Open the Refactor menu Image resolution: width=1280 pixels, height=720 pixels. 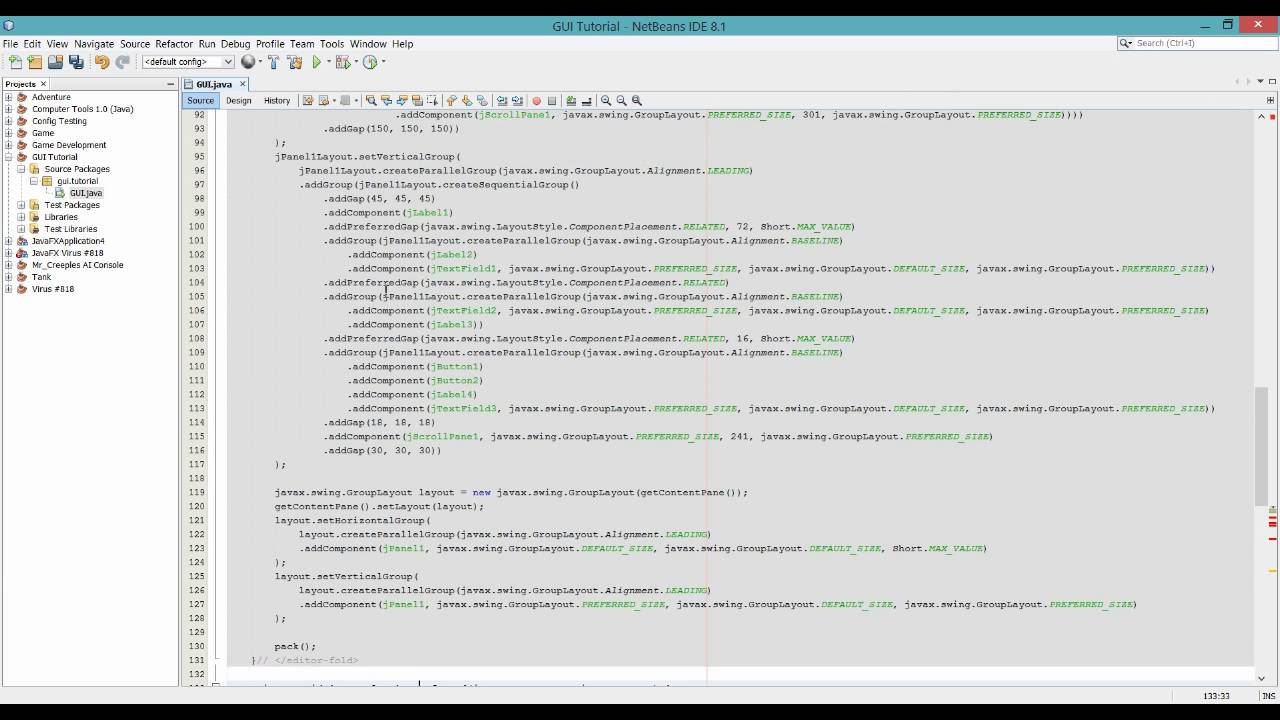(174, 44)
